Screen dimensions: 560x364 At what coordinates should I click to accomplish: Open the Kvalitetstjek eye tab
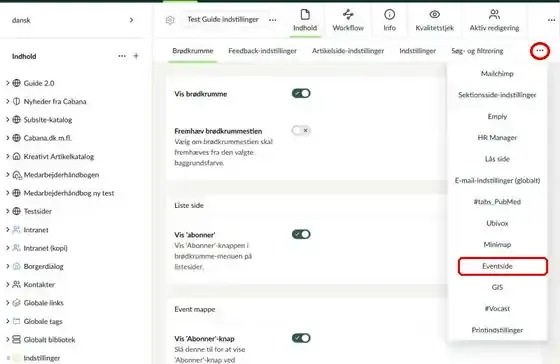(434, 20)
